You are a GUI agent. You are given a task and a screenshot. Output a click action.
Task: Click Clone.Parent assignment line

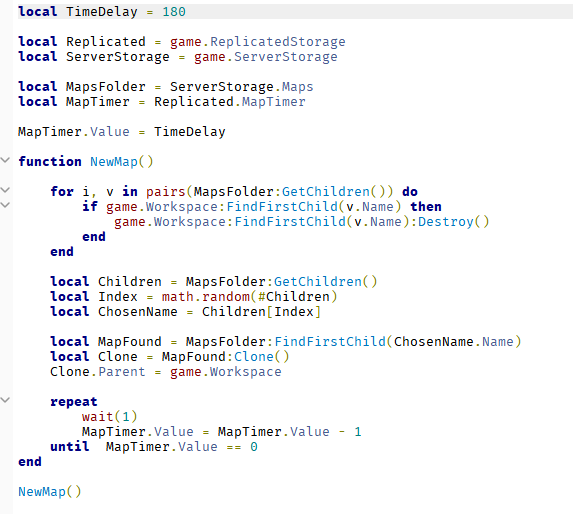166,372
